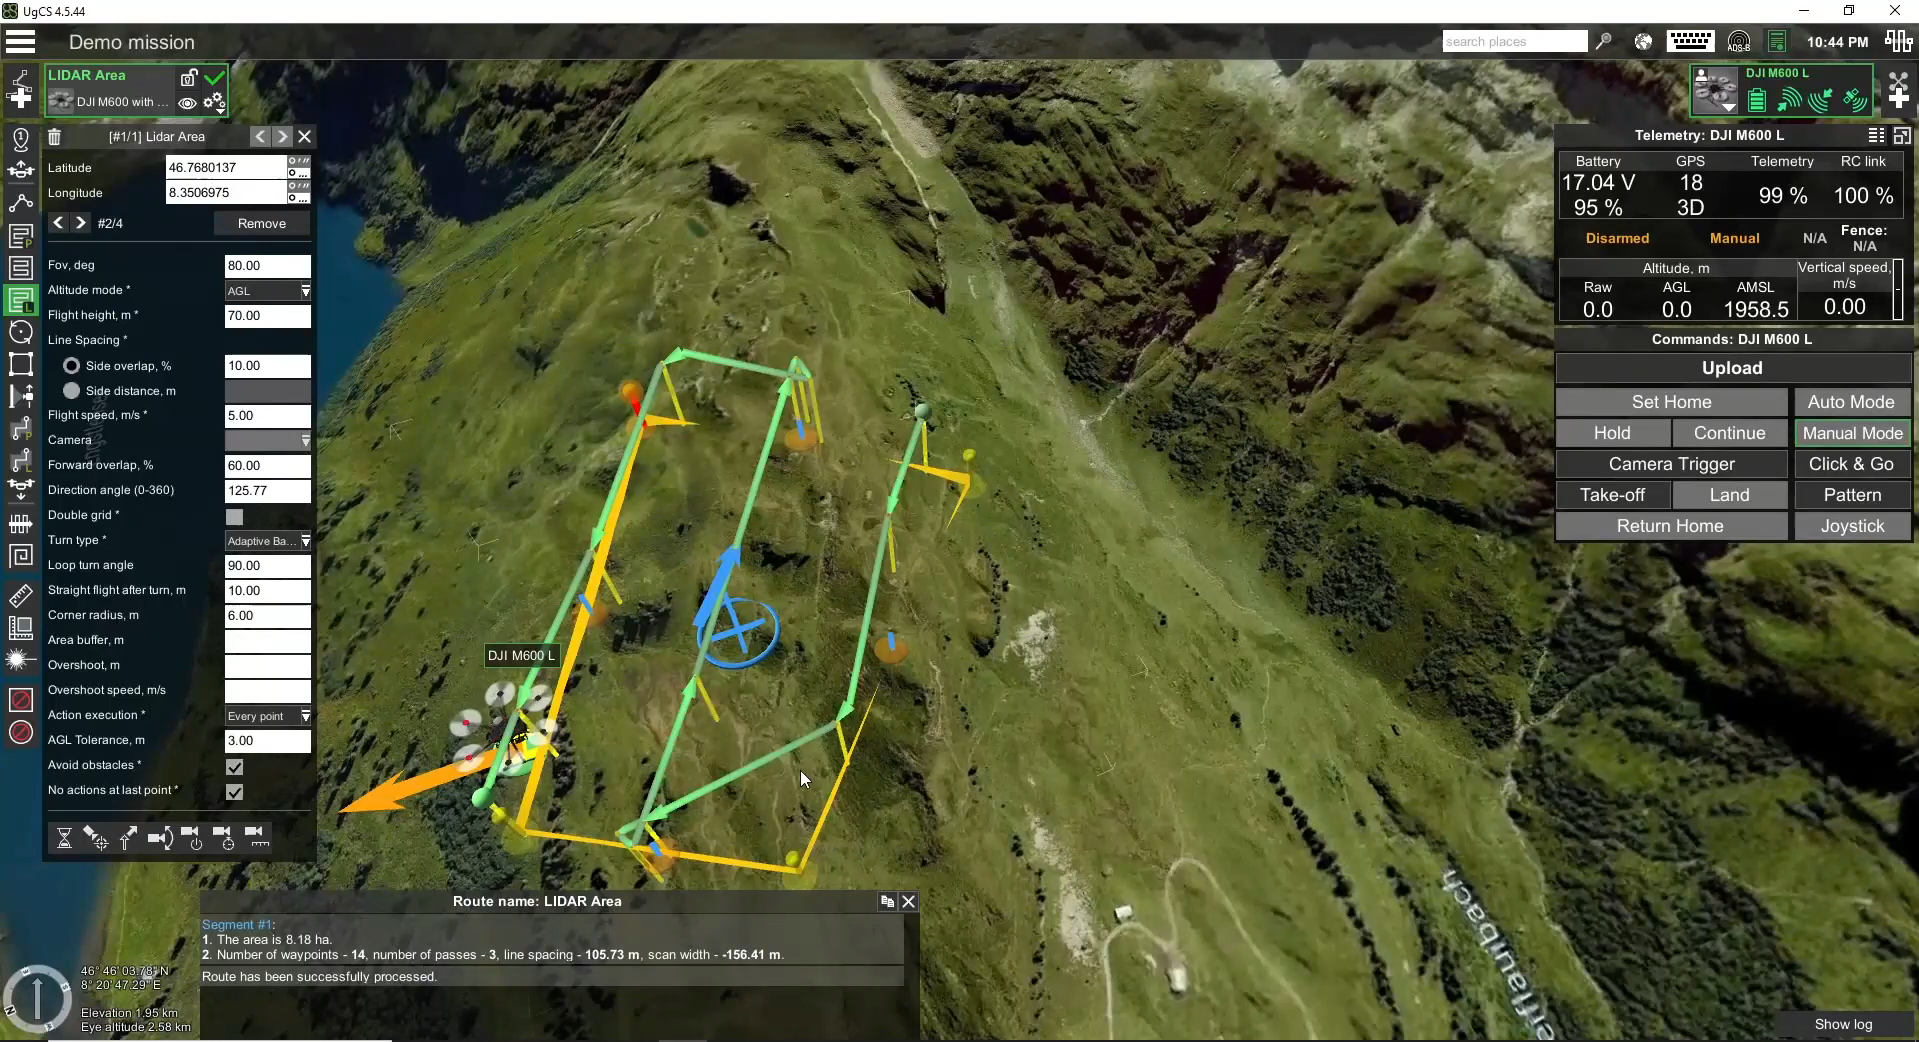The height and width of the screenshot is (1042, 1919).
Task: Uncheck the Avoid obstacles checkbox
Action: tap(235, 767)
